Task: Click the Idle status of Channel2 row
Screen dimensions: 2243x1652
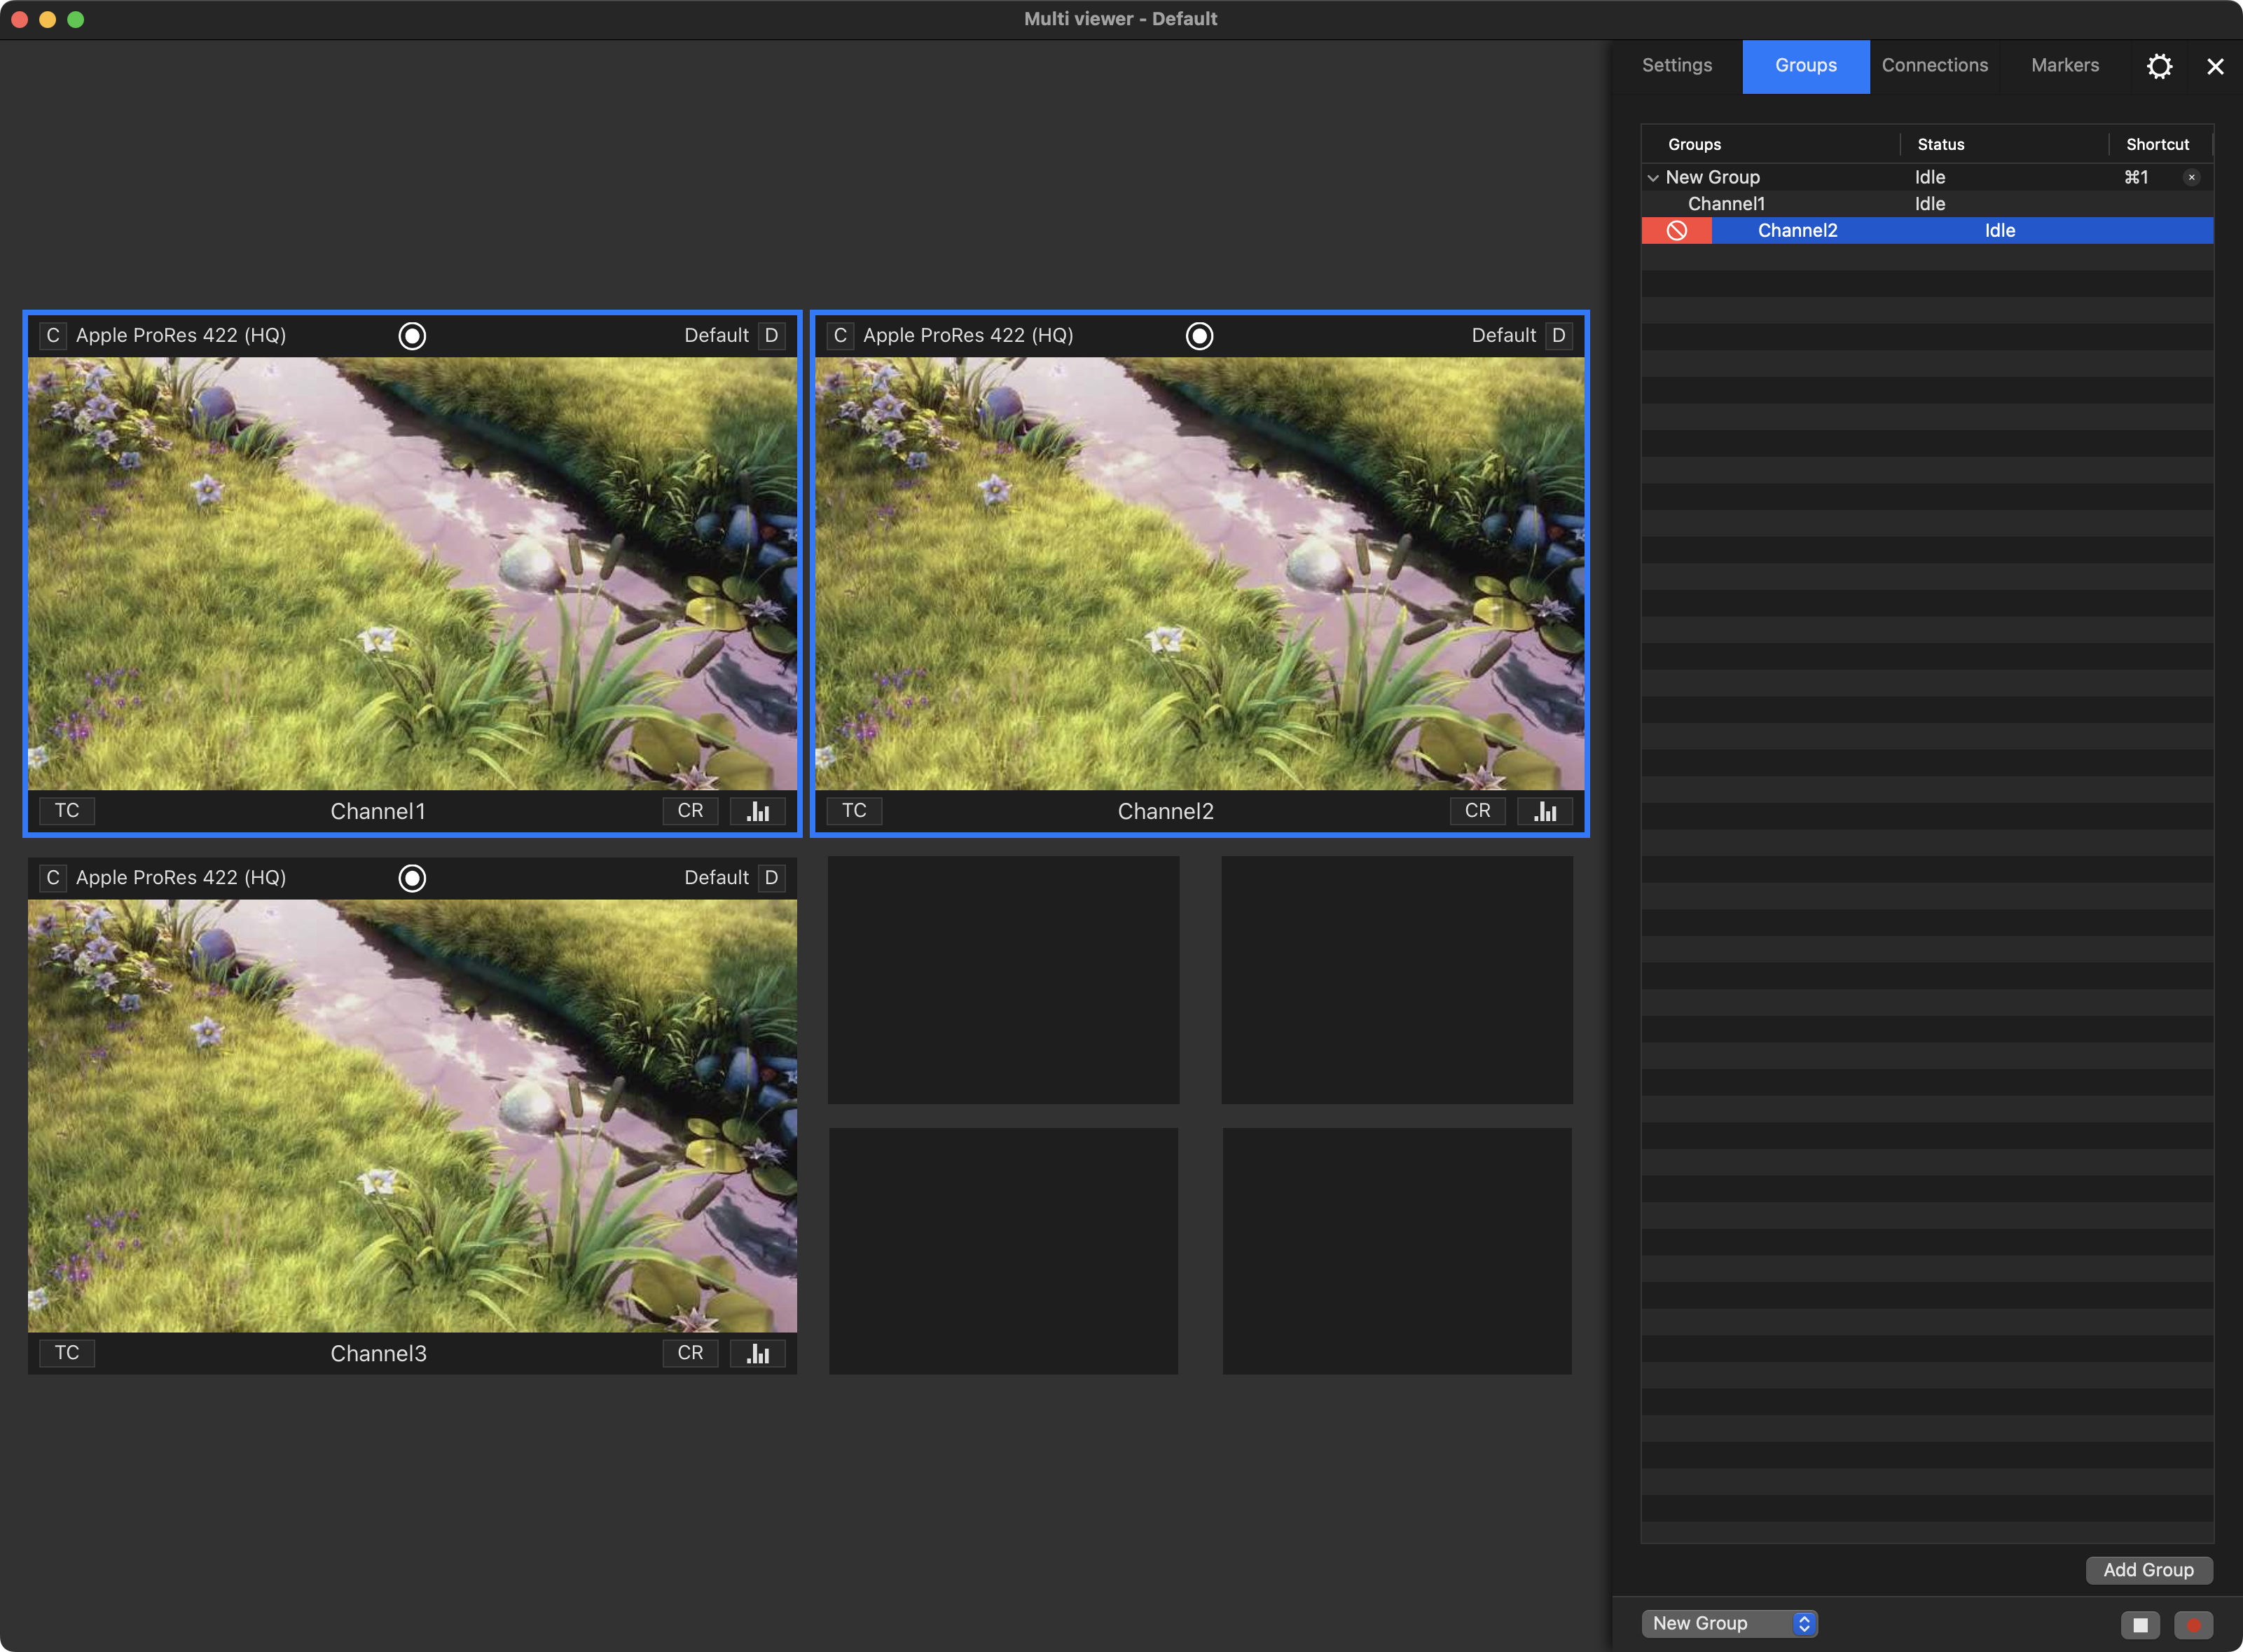Action: click(2000, 231)
